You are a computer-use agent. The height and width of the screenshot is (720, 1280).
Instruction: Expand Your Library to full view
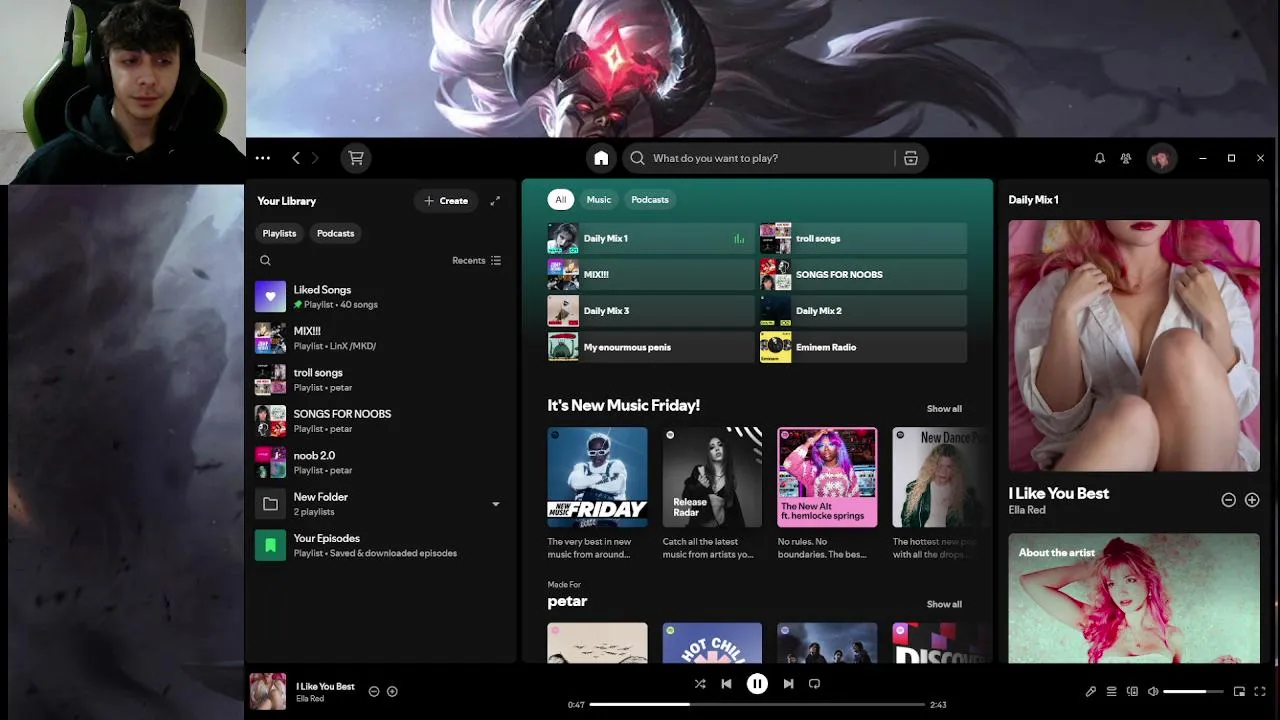pyautogui.click(x=495, y=201)
